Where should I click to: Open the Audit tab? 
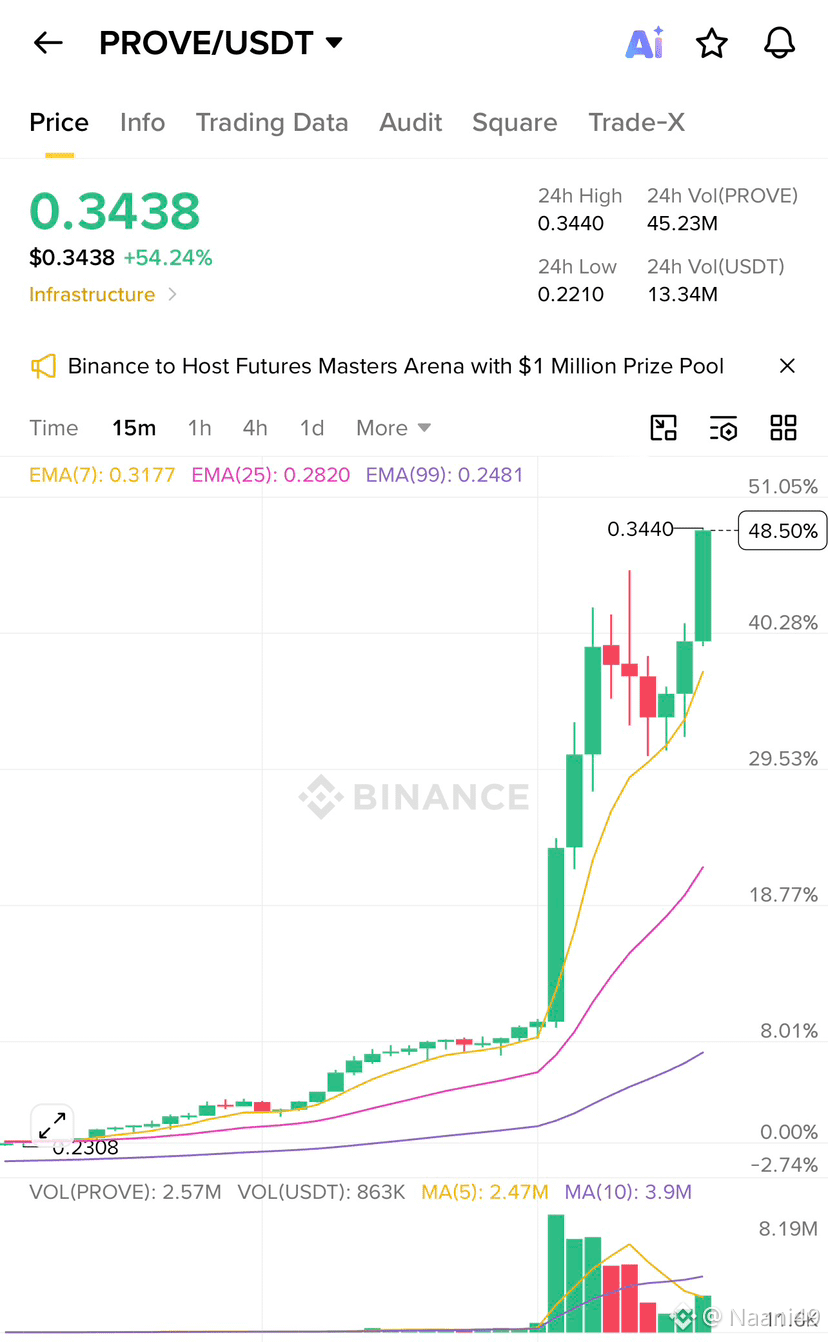(411, 122)
